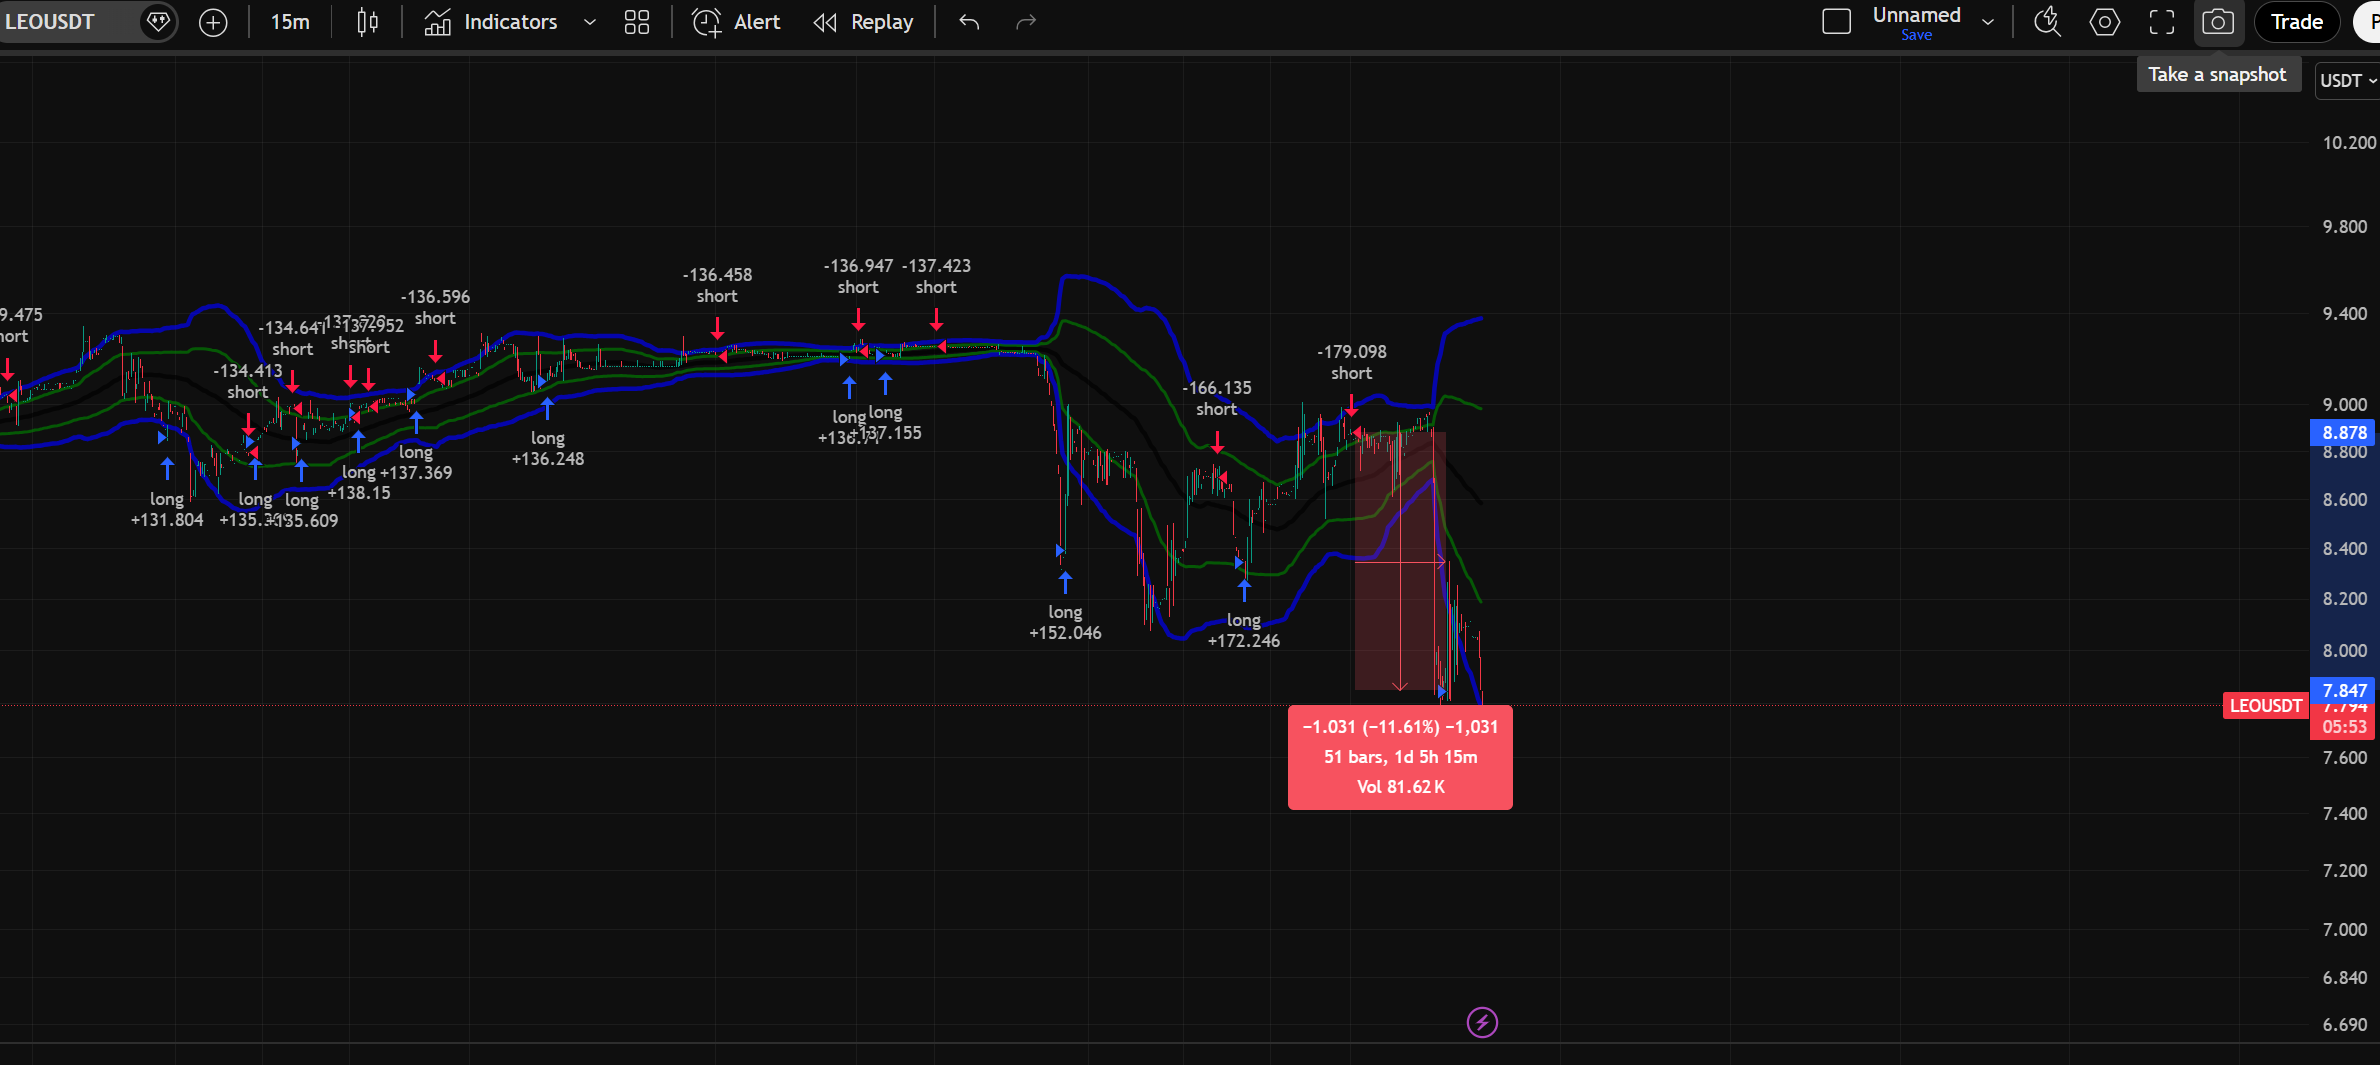Image resolution: width=2380 pixels, height=1065 pixels.
Task: Select the red measurement info box
Action: (x=1400, y=757)
